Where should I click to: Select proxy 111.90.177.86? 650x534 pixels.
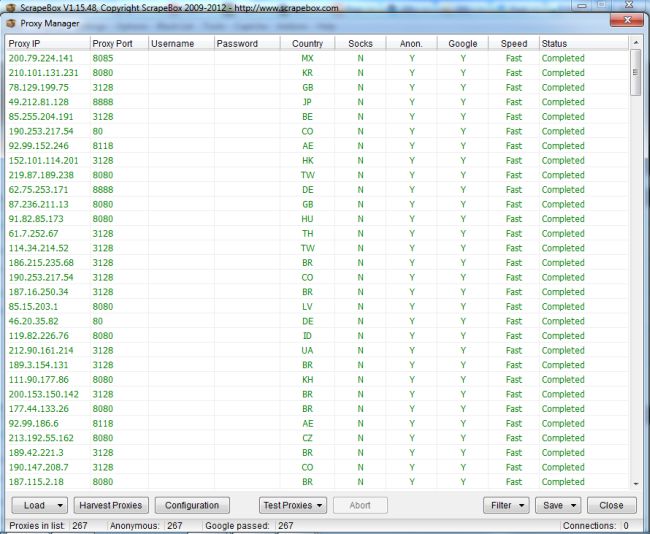click(318, 380)
